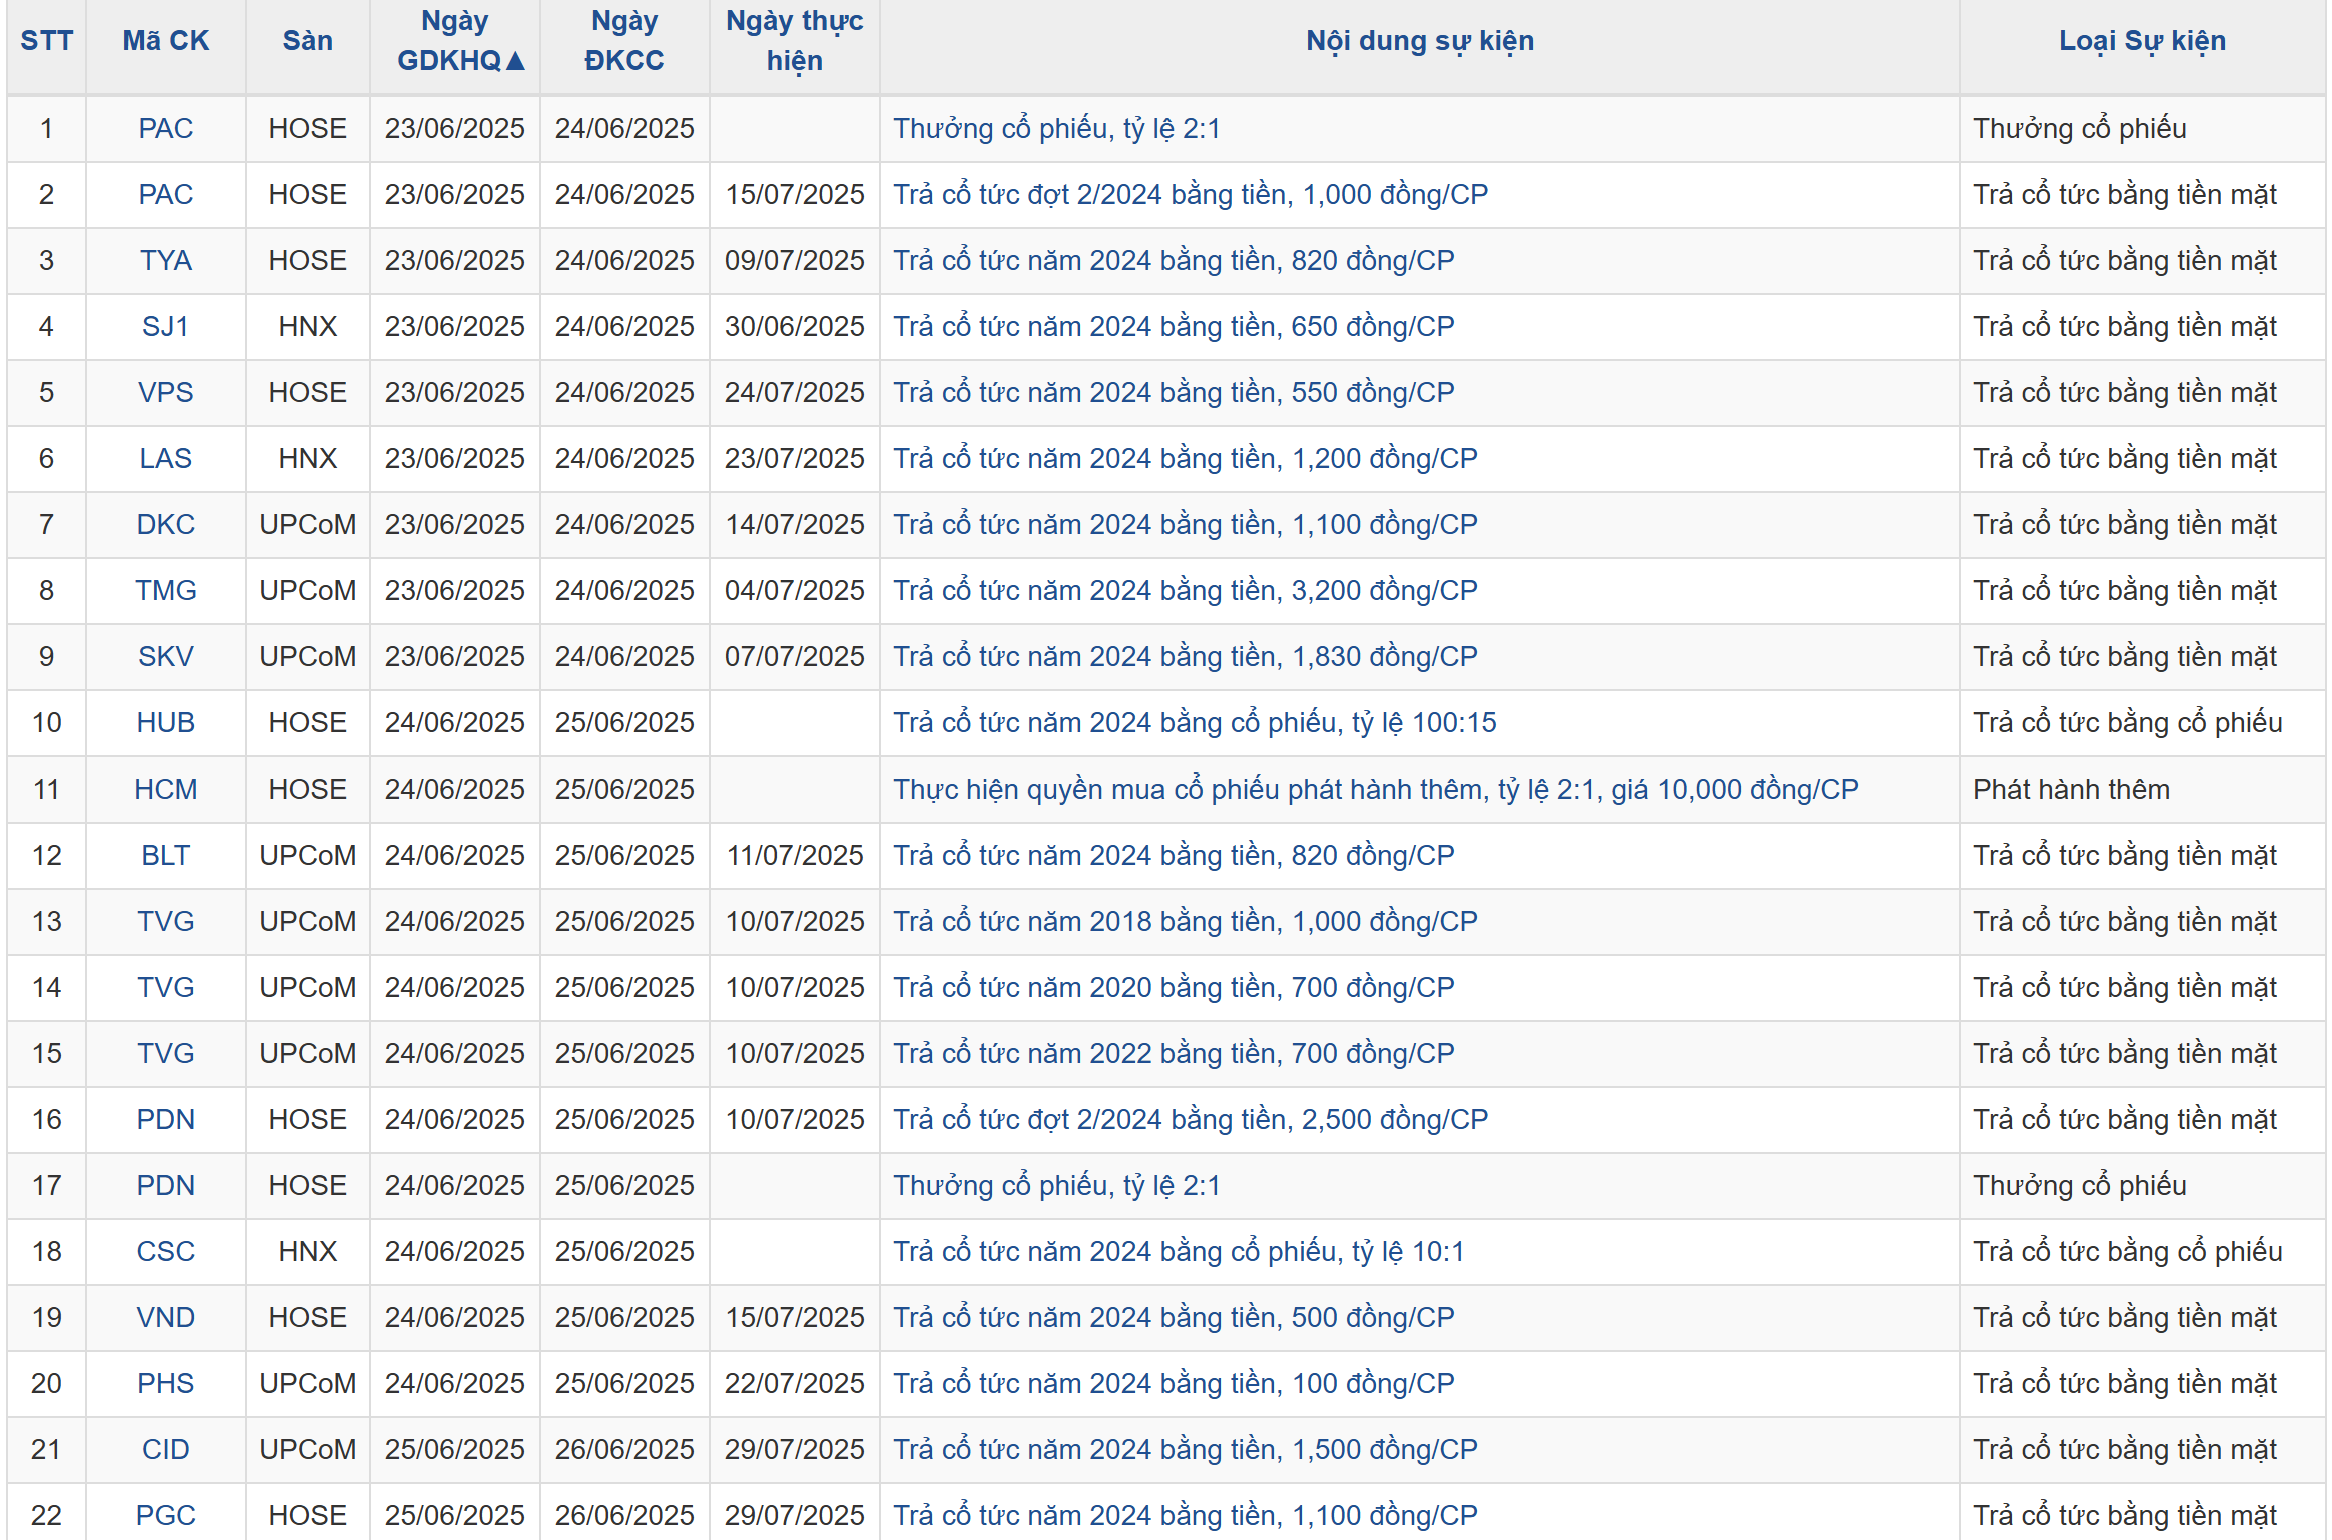Open the 500 đồng/CP dividend event
The width and height of the screenshot is (2332, 1540).
pyautogui.click(x=1174, y=1318)
